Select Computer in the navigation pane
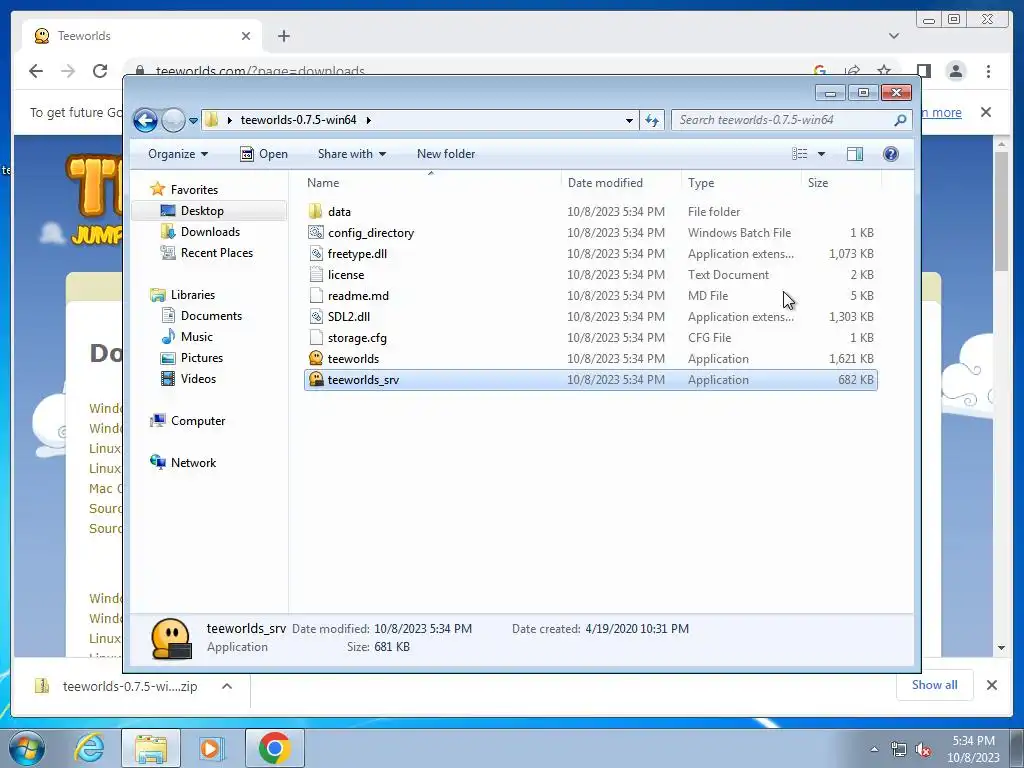The width and height of the screenshot is (1024, 768). (198, 421)
